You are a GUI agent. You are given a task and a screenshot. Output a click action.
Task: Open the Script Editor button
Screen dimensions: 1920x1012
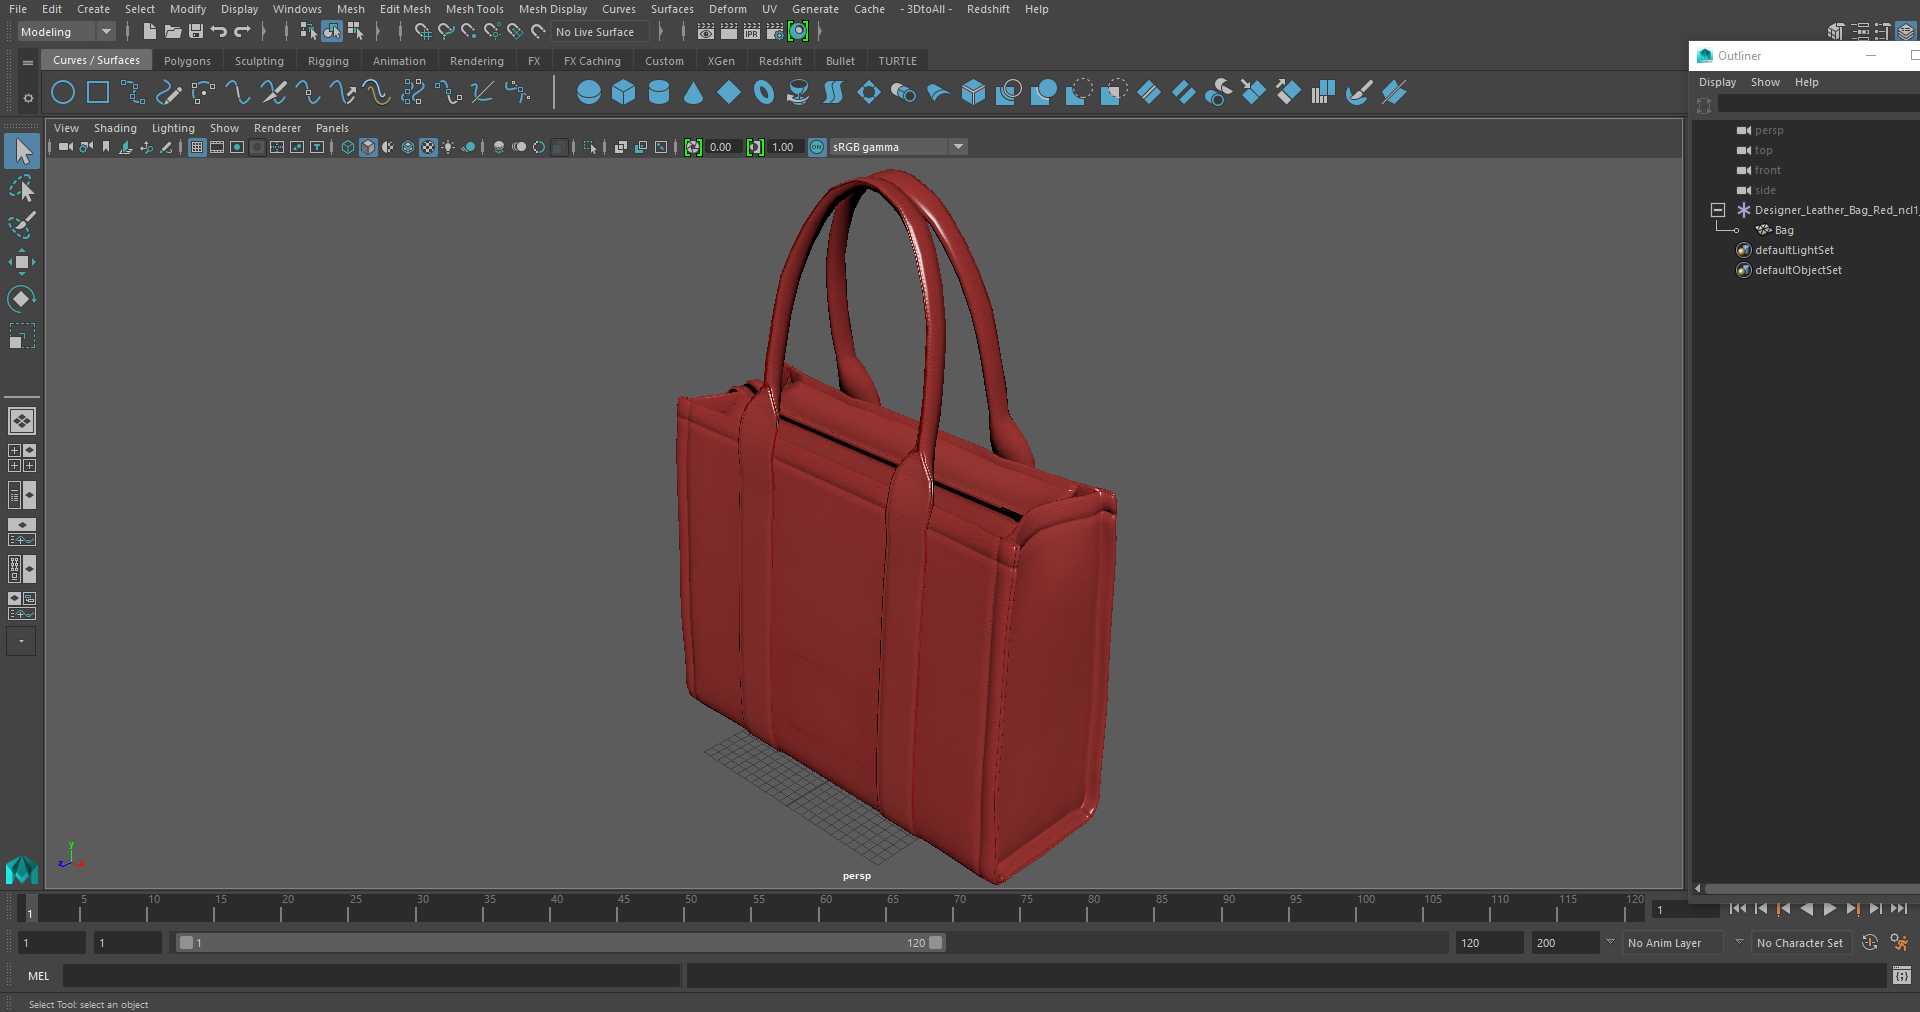pos(1902,975)
